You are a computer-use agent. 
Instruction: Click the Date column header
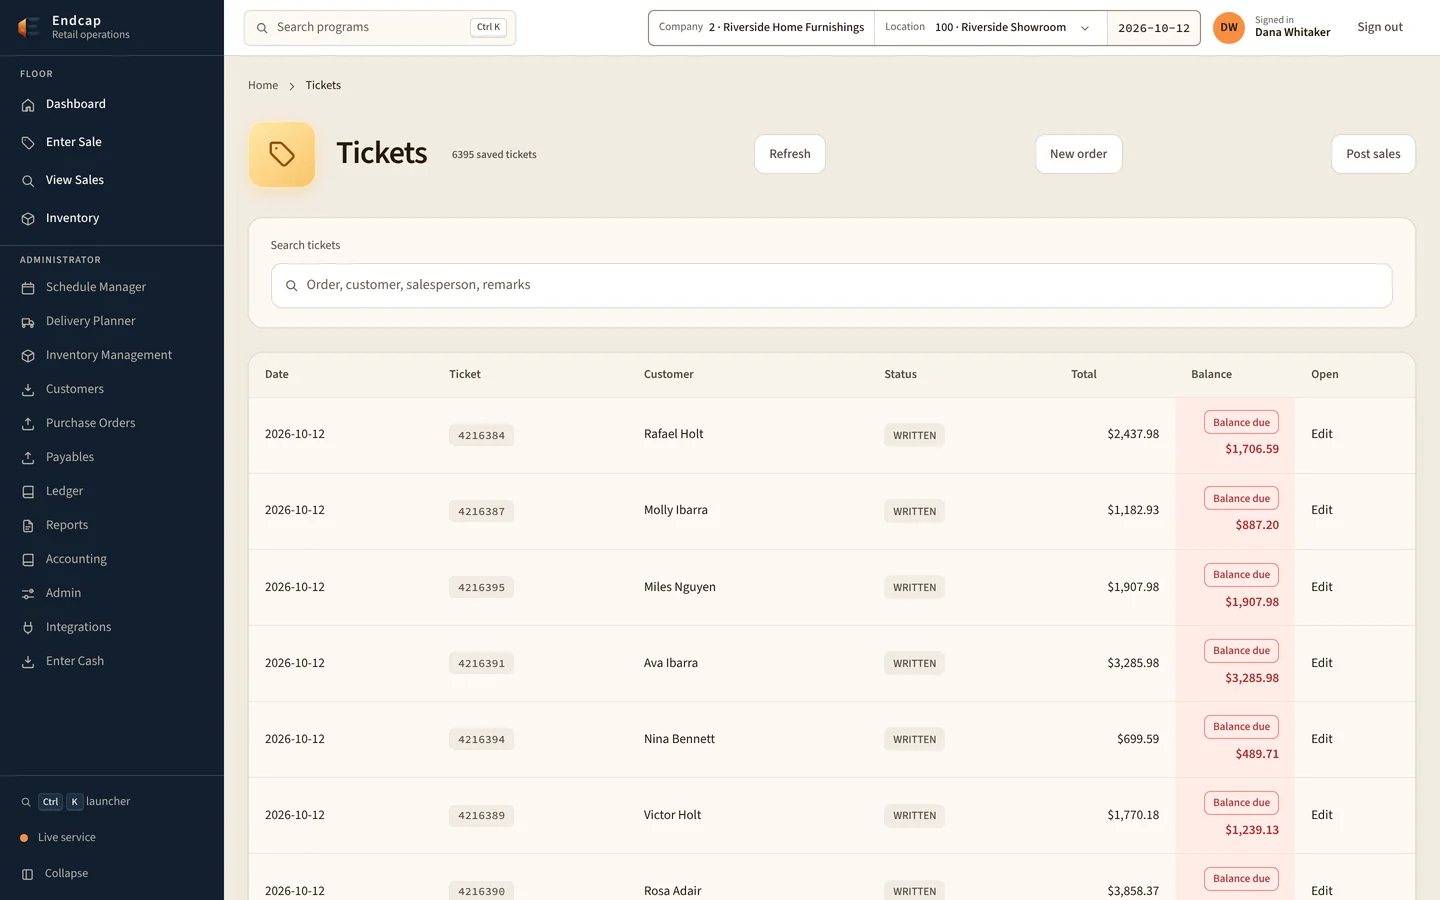pos(277,374)
